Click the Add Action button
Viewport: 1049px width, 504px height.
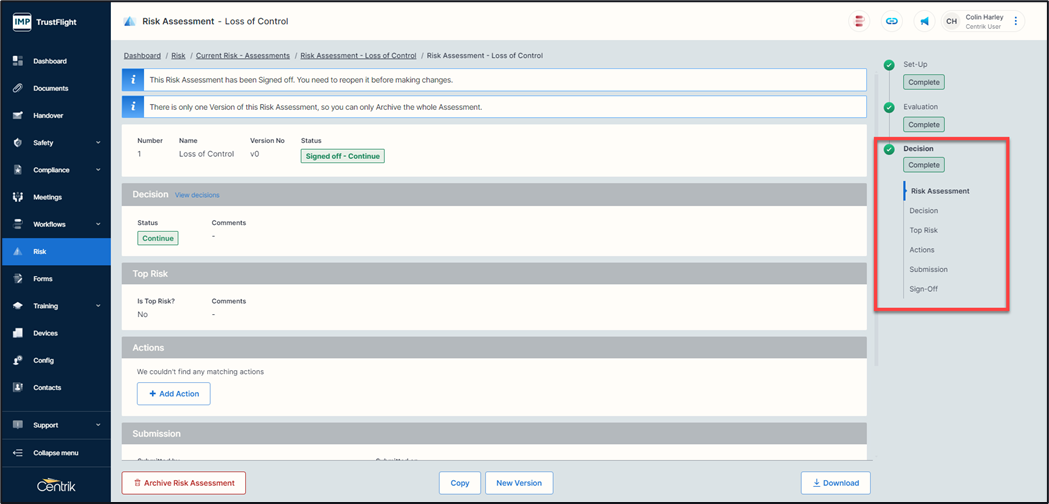tap(174, 394)
